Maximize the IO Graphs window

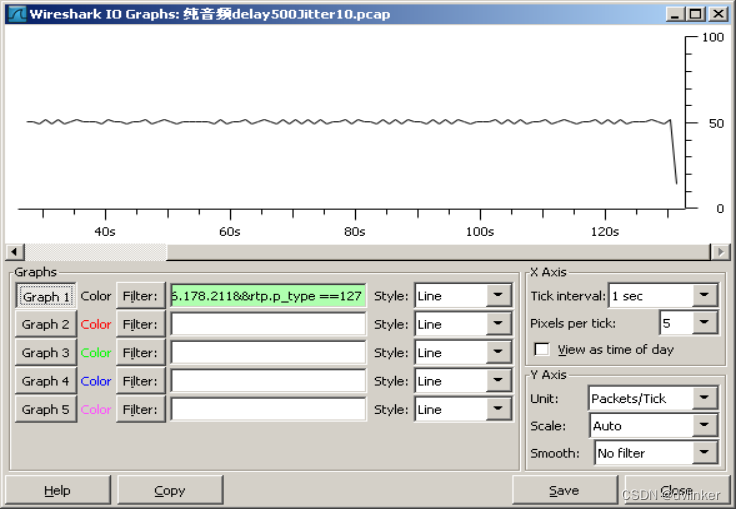click(x=696, y=14)
